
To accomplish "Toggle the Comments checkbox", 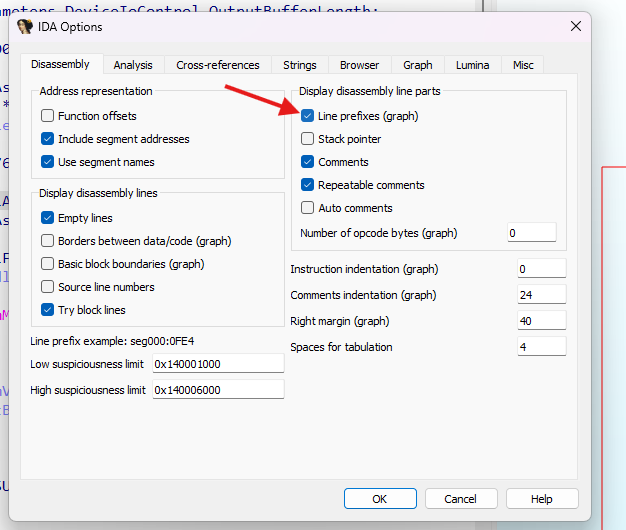I will pos(307,162).
